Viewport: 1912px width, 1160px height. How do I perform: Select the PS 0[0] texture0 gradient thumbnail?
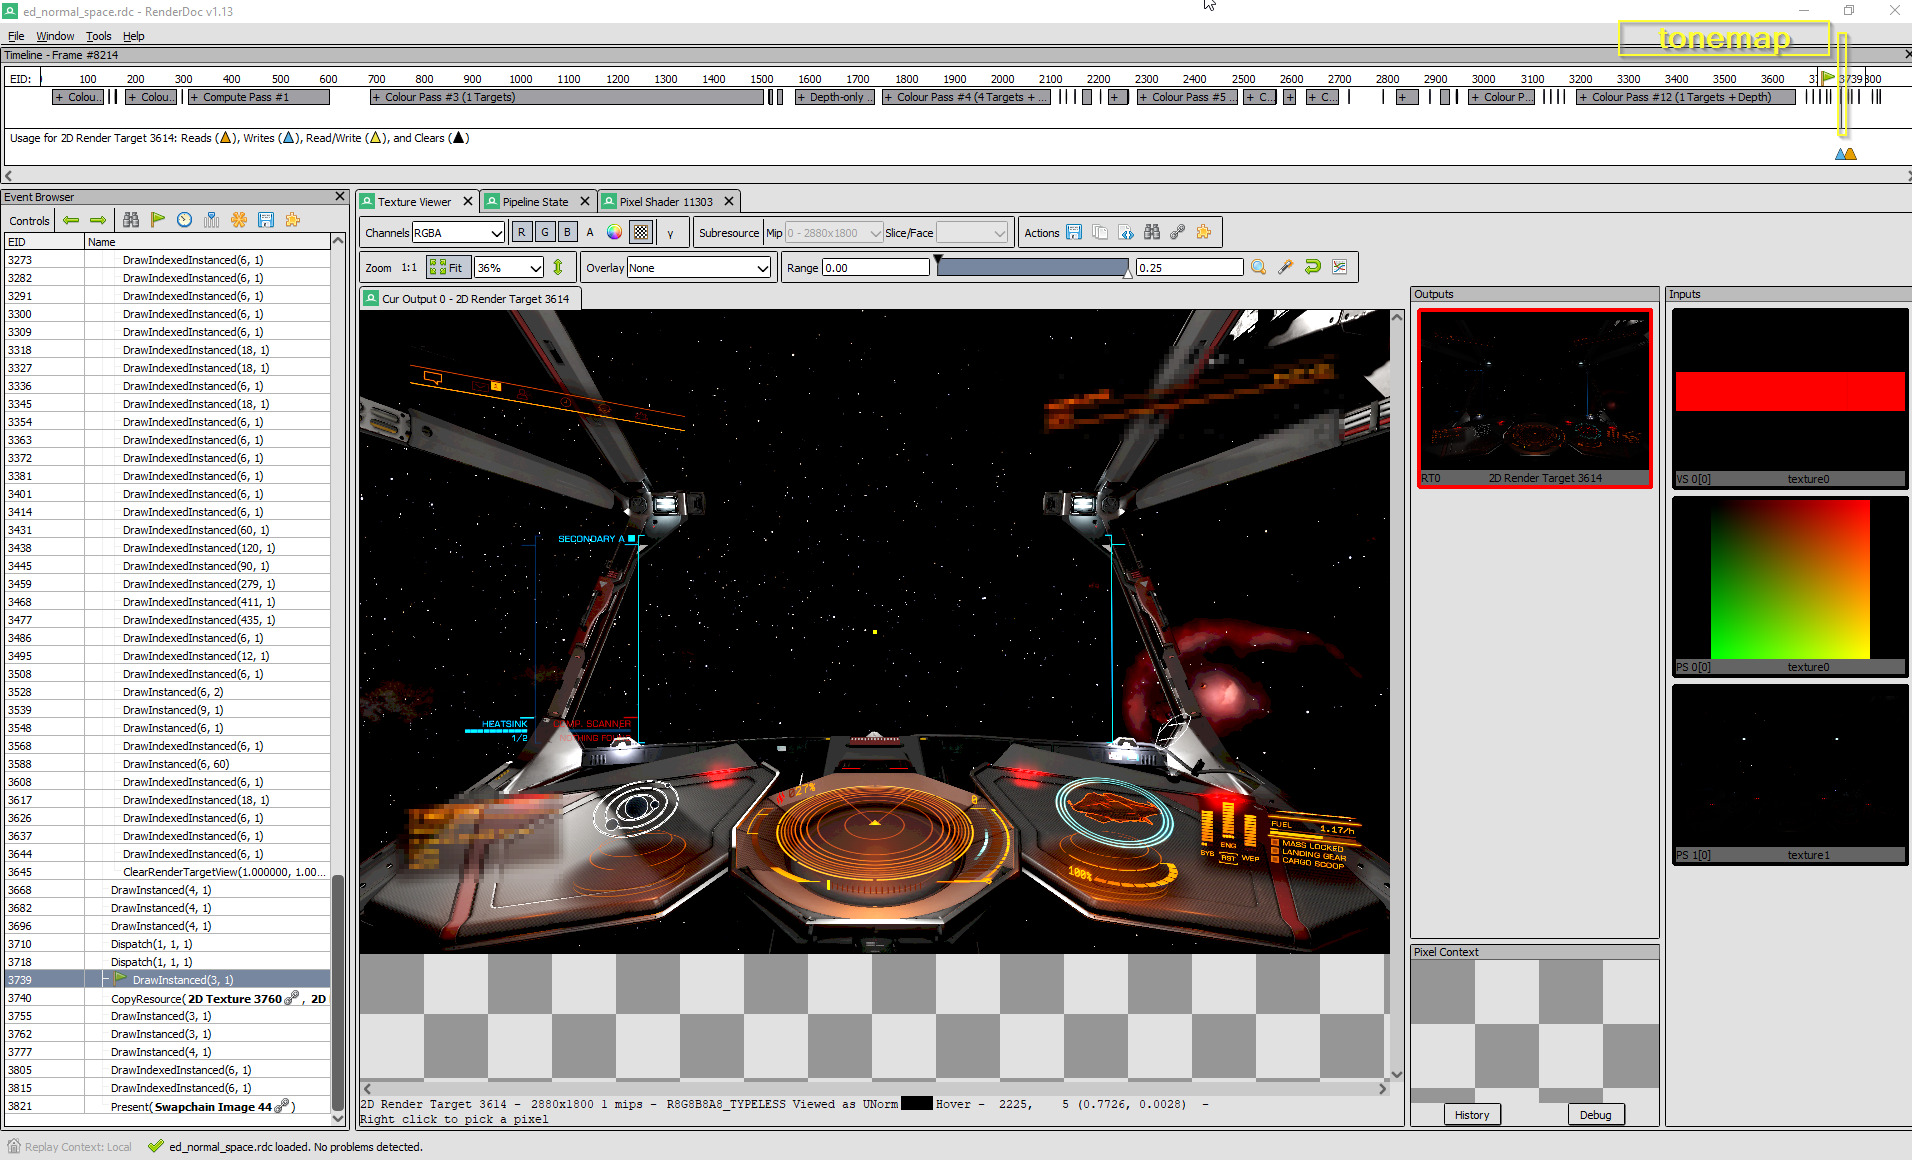(x=1790, y=586)
